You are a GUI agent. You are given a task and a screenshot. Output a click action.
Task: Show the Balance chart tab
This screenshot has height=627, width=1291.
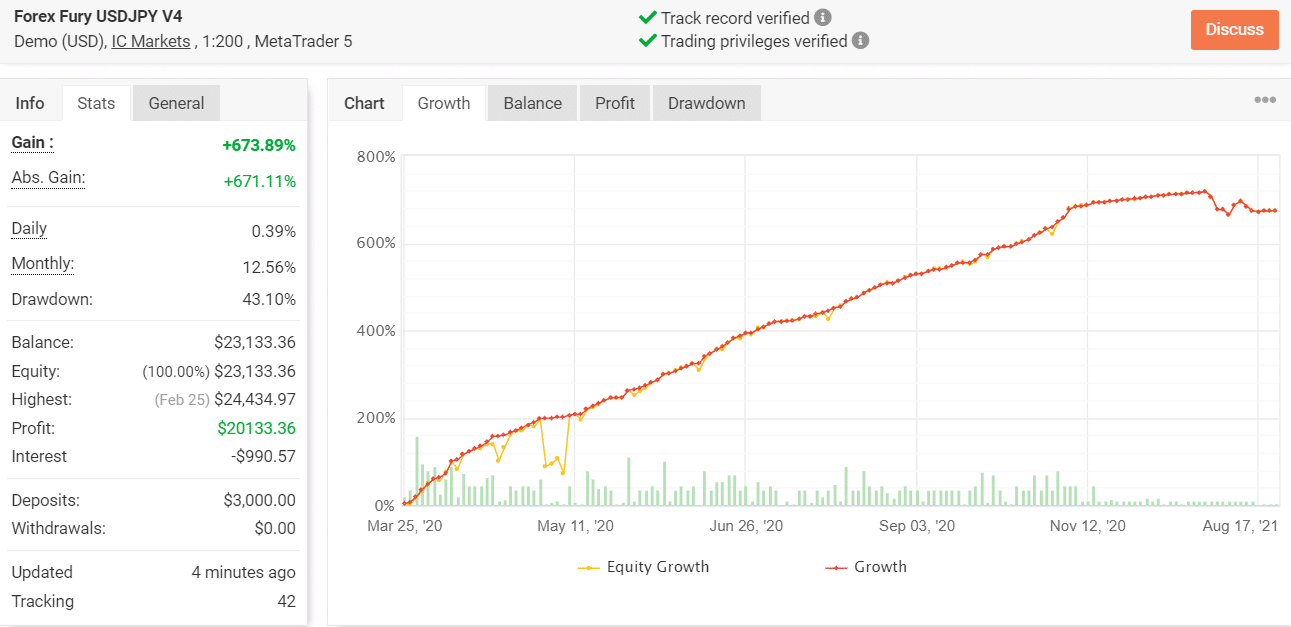point(532,103)
